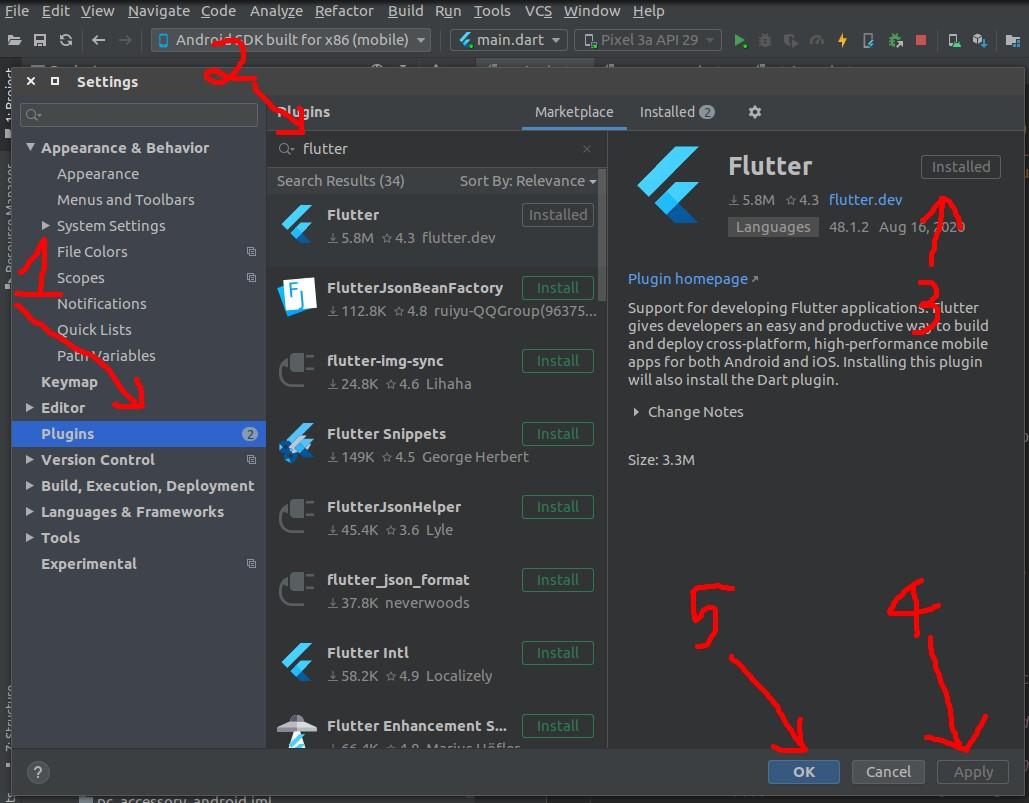
Task: Click the Cancel button
Action: tap(888, 772)
